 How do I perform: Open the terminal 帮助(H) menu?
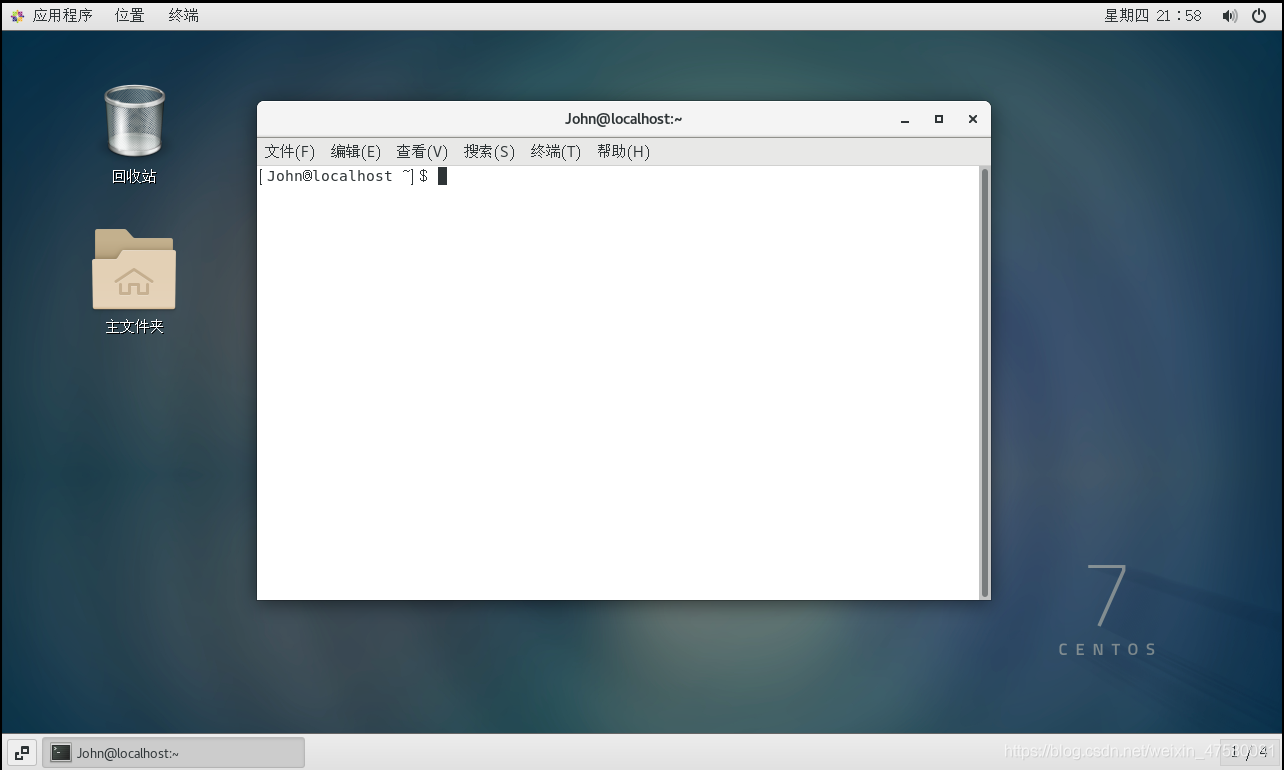(x=623, y=151)
